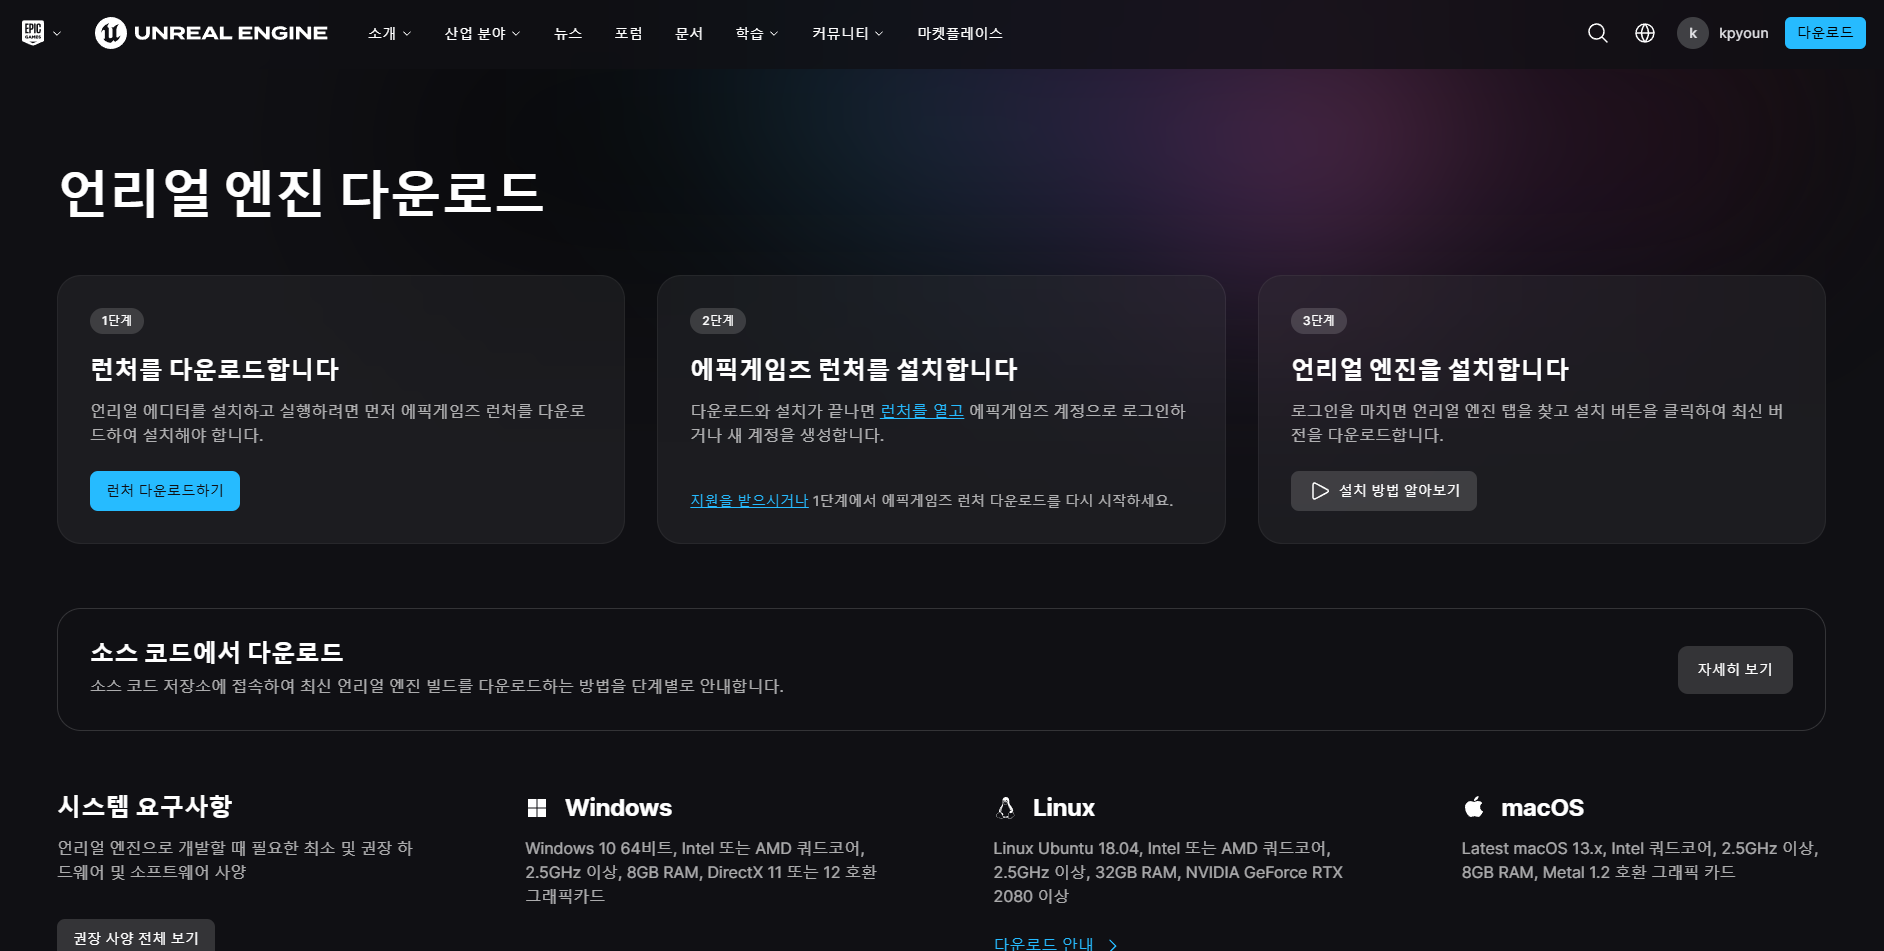
Task: Expand the 소개 menu
Action: point(389,33)
